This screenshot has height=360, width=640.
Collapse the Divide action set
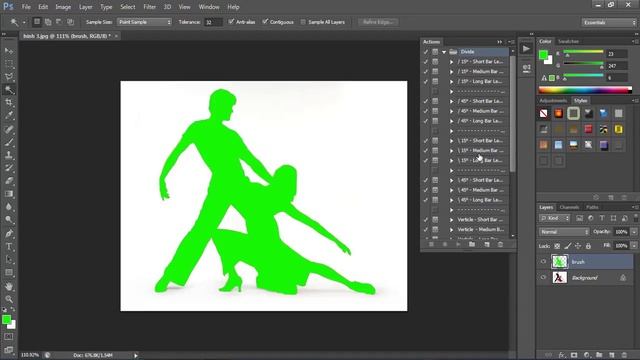[x=444, y=52]
